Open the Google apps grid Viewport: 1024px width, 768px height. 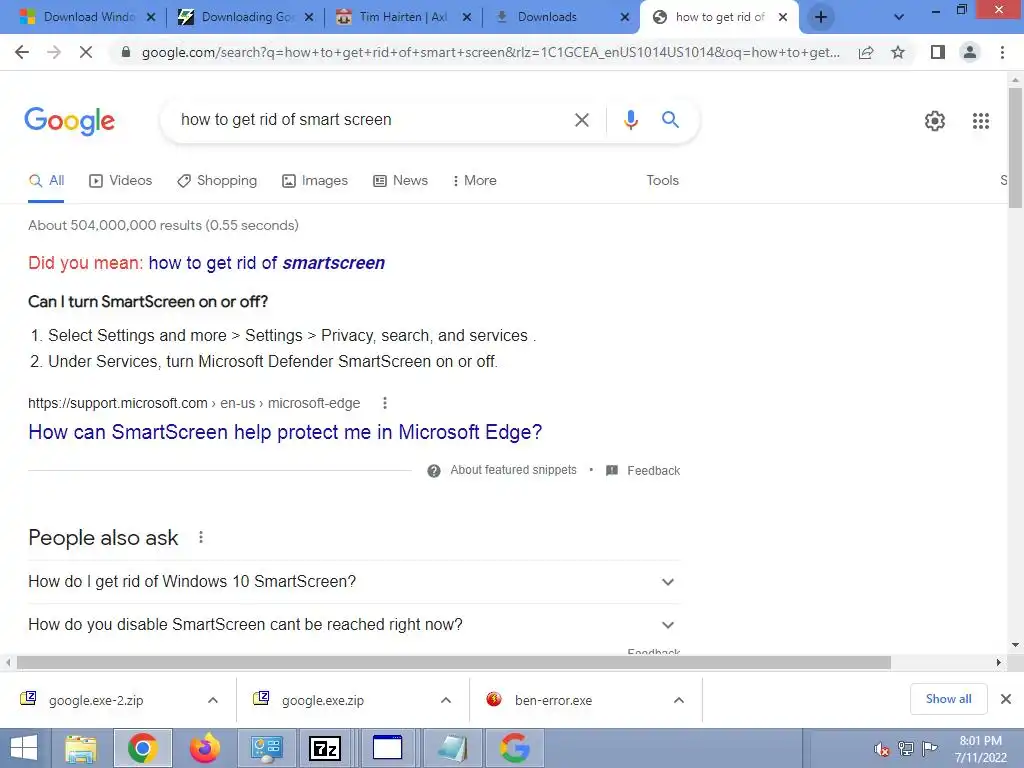pyautogui.click(x=981, y=121)
